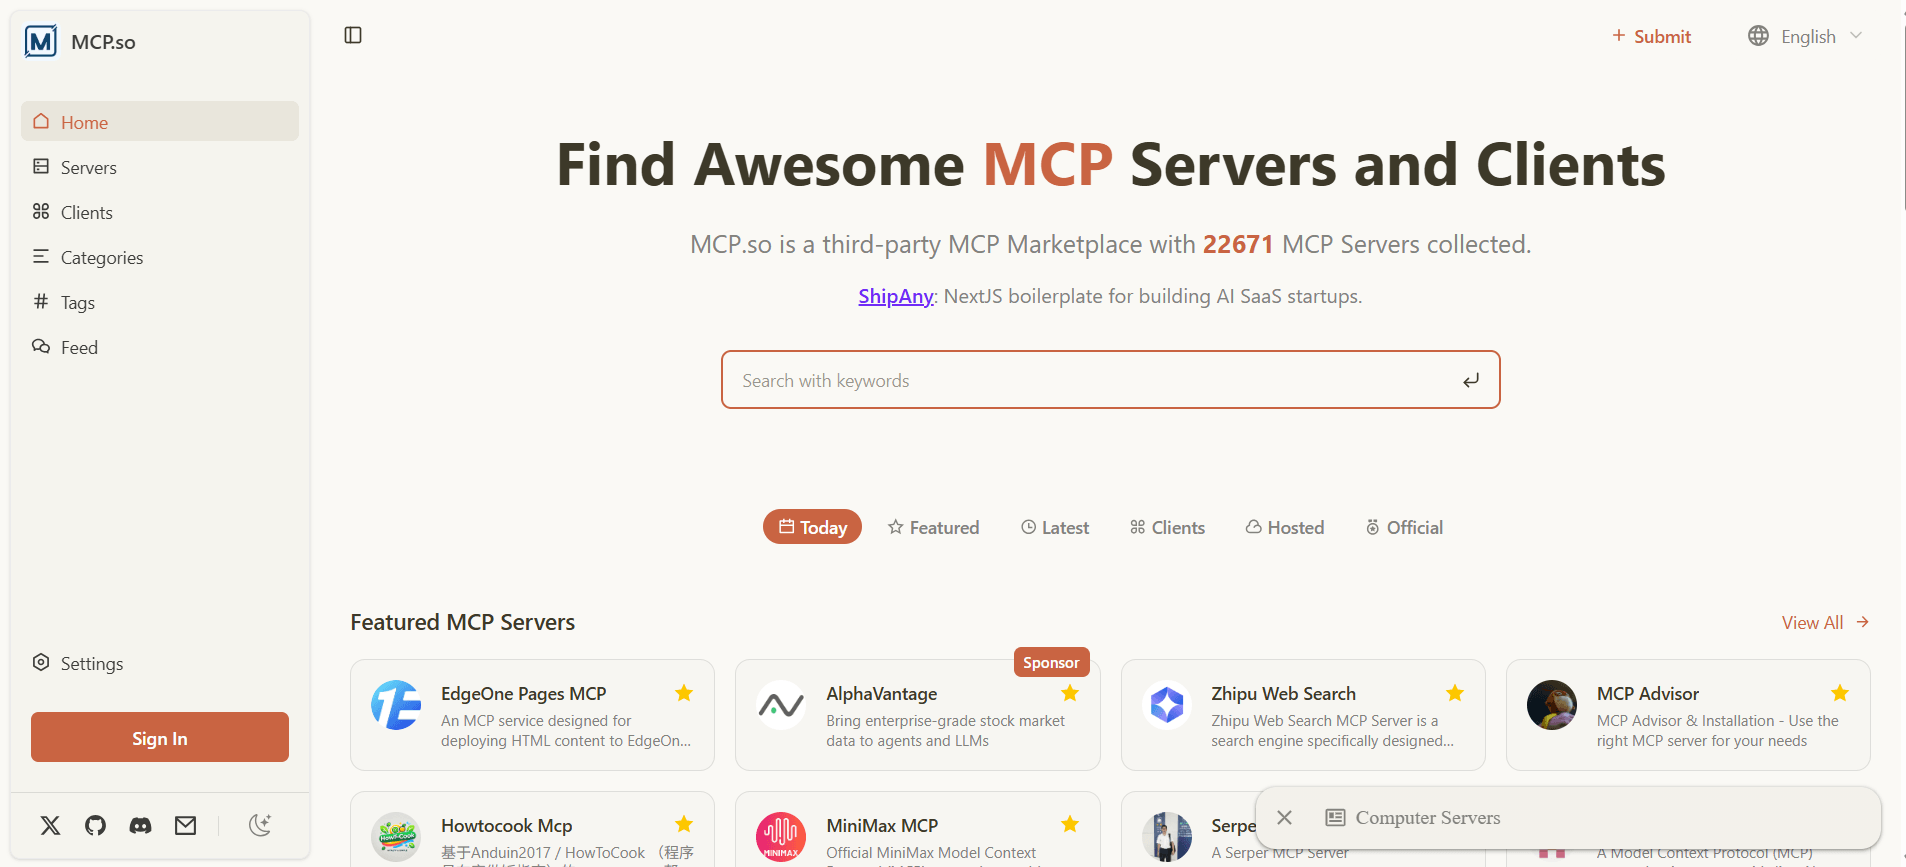
Task: Open Tags in sidebar
Action: [x=160, y=302]
